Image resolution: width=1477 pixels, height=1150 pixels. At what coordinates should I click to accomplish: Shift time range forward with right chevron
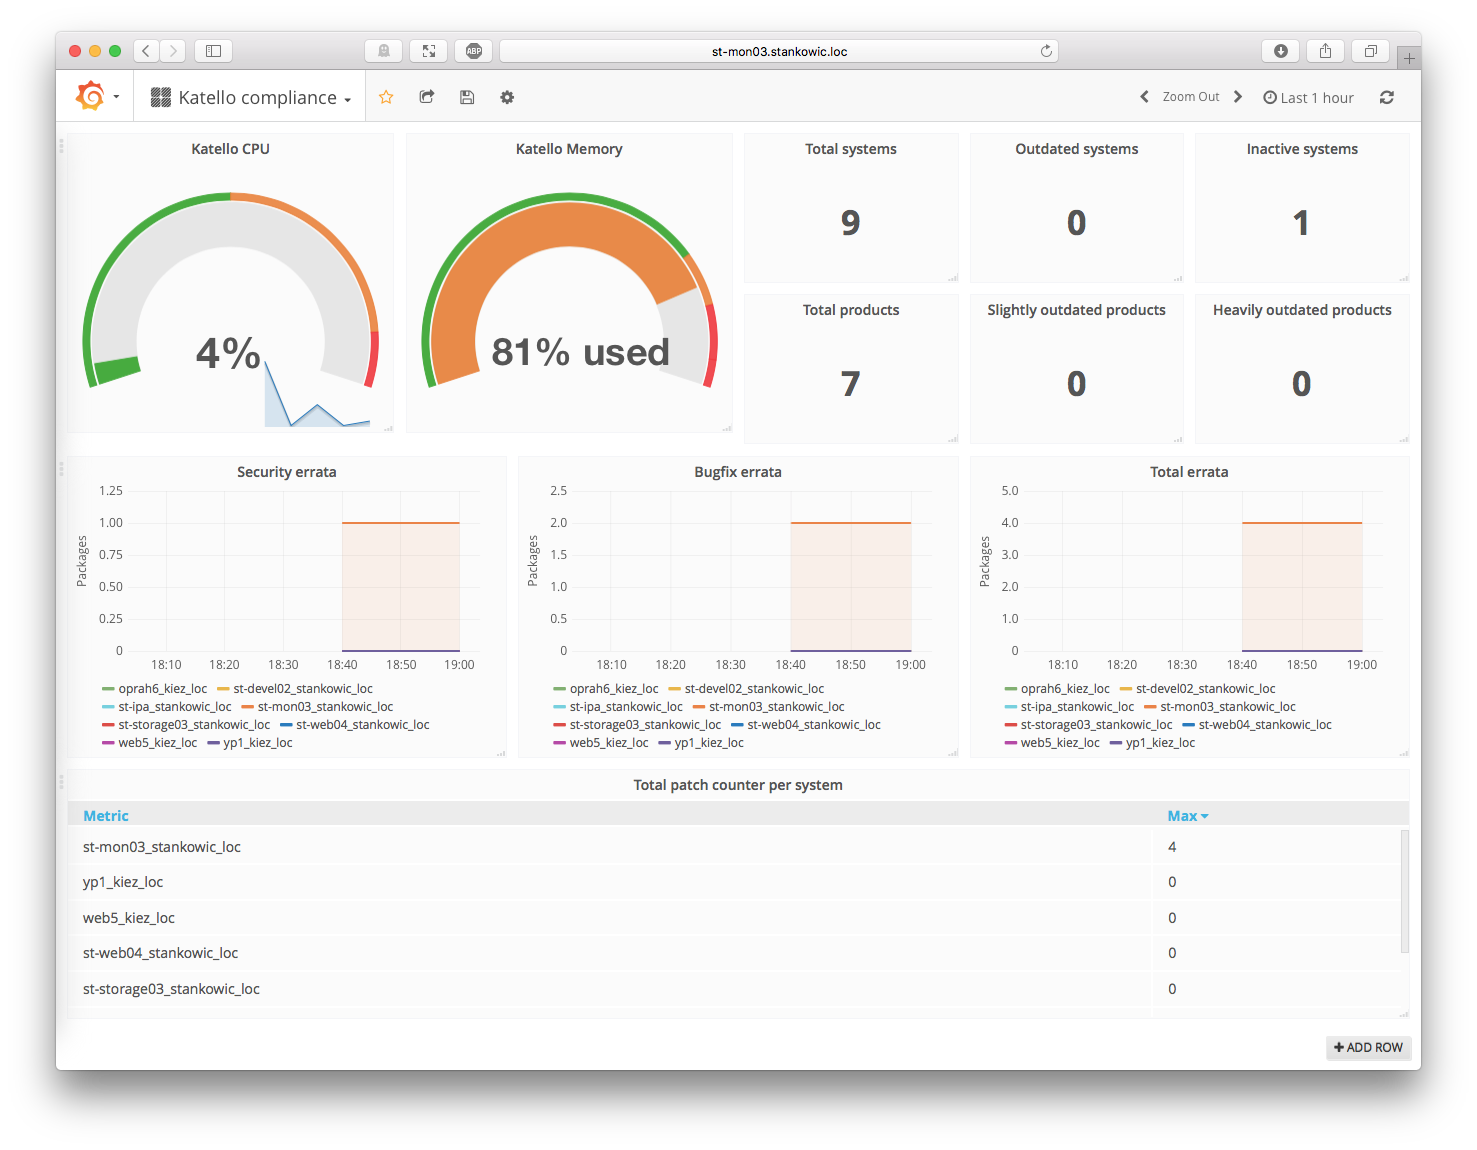pyautogui.click(x=1238, y=97)
